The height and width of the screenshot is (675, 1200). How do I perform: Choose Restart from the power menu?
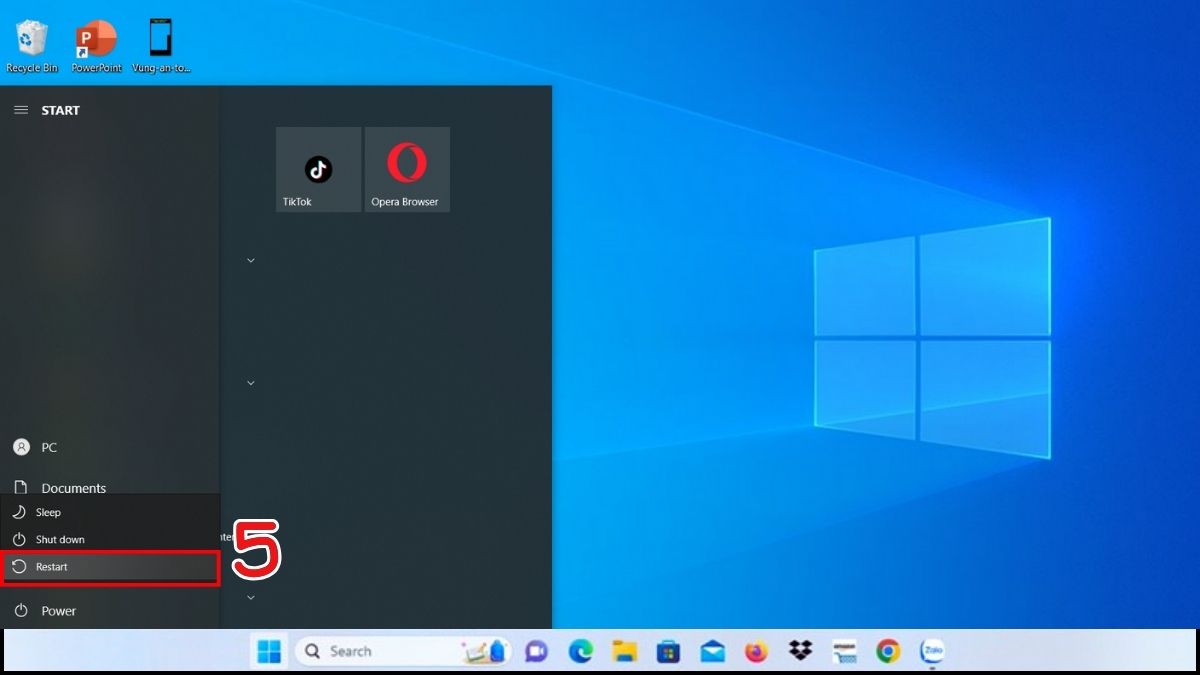pos(109,567)
